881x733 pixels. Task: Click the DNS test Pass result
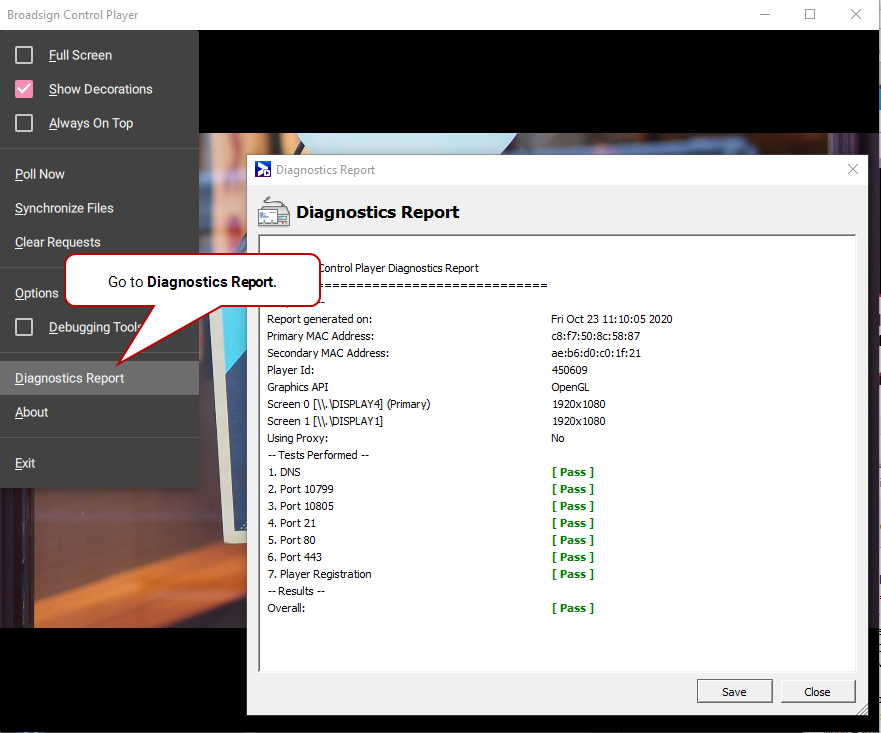coord(573,472)
